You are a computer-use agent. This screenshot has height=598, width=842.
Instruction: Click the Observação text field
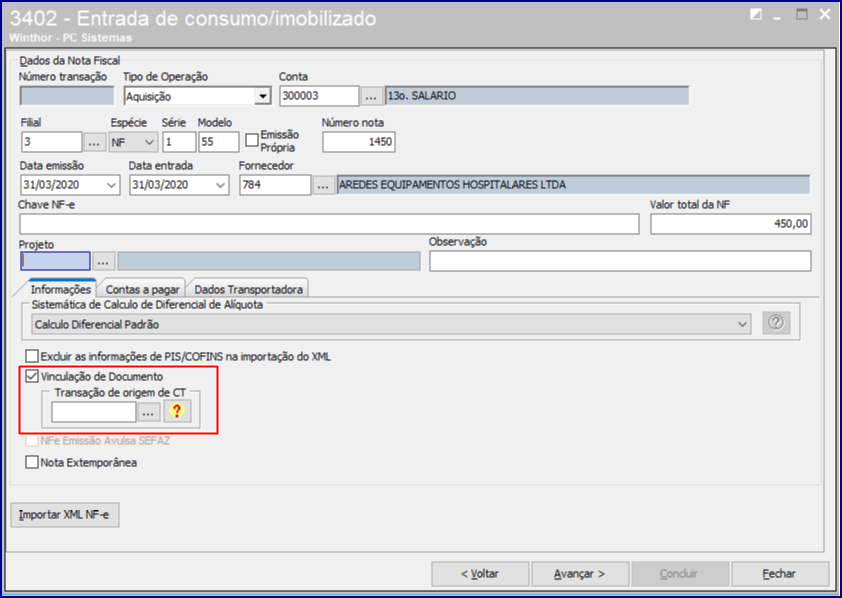pos(620,261)
